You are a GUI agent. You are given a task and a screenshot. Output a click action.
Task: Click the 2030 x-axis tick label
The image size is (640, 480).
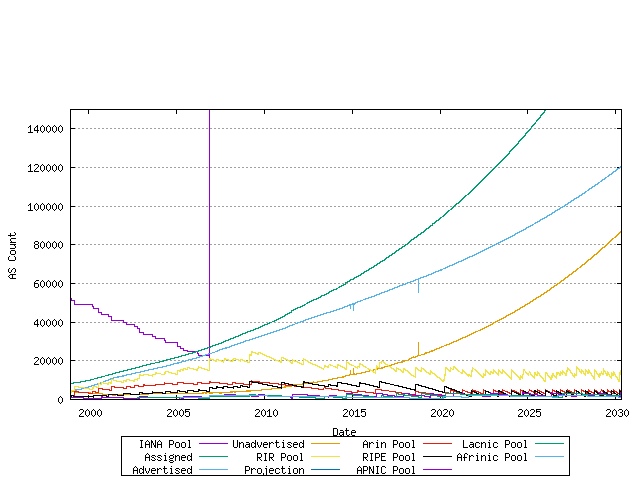tap(617, 412)
